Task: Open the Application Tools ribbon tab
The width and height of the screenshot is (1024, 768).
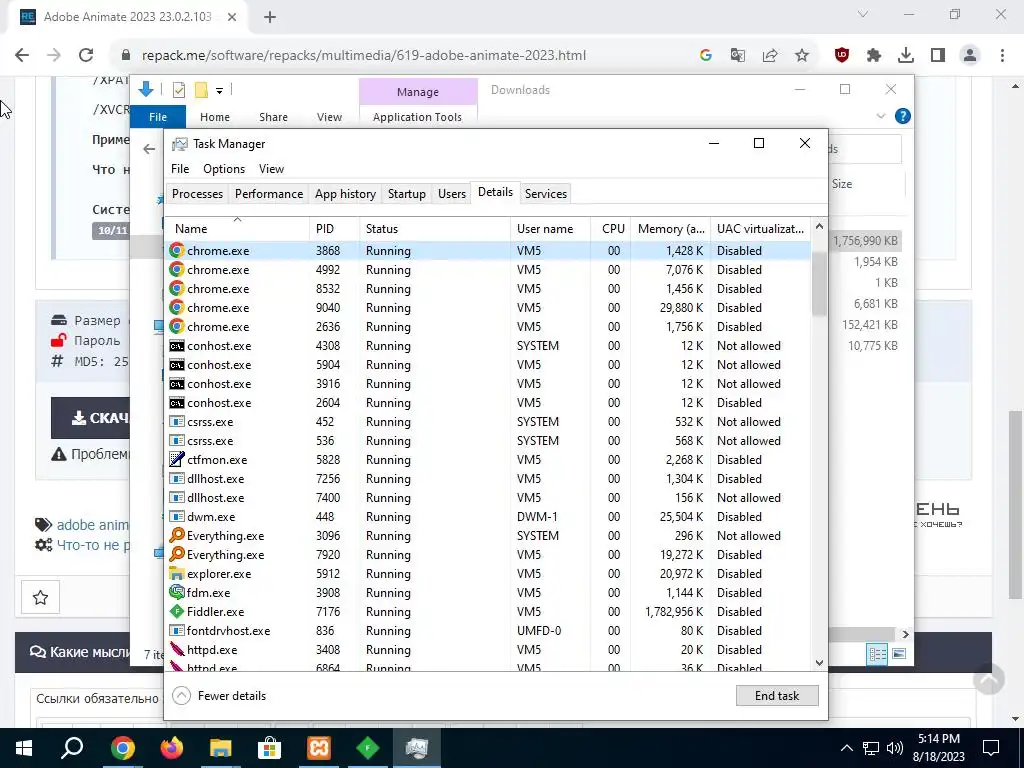Action: (417, 117)
